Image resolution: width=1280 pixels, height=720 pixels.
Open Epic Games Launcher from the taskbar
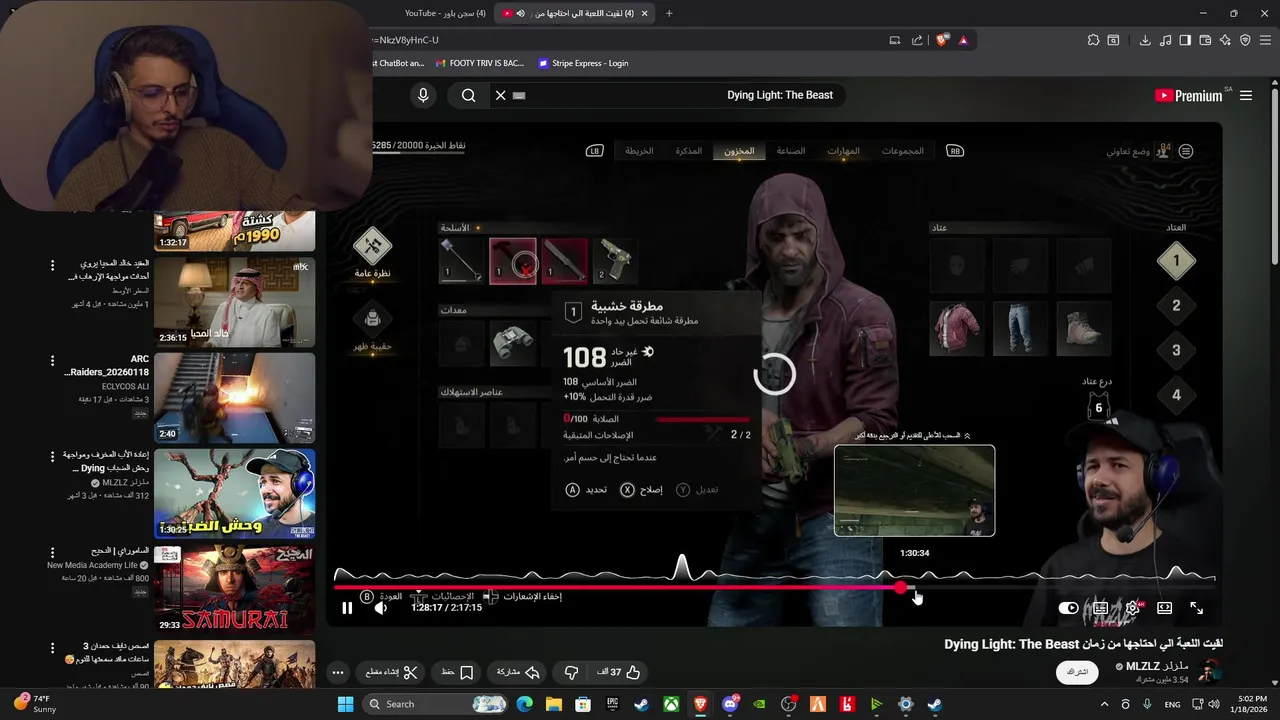tap(612, 704)
